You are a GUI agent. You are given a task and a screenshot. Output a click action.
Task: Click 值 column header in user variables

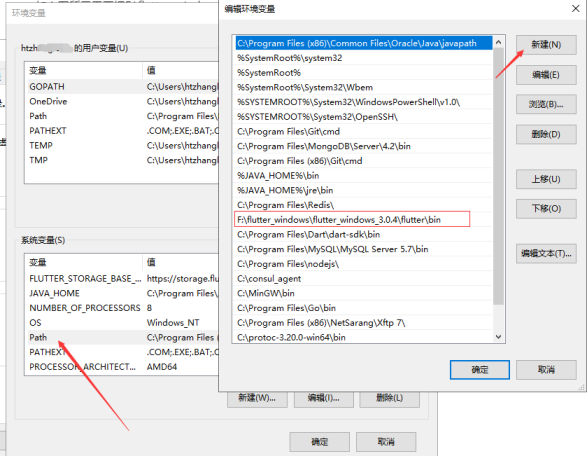coord(180,70)
